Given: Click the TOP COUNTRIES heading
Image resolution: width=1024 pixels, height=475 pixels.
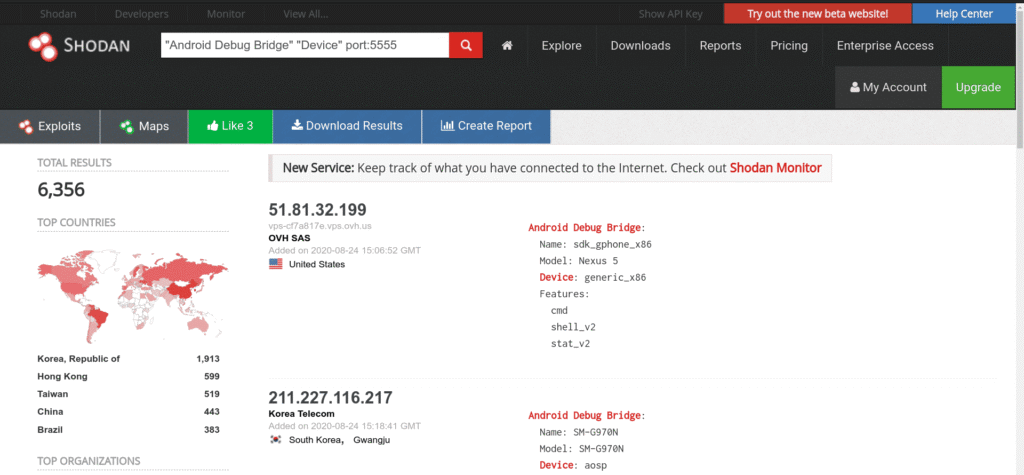Looking at the screenshot, I should [76, 222].
